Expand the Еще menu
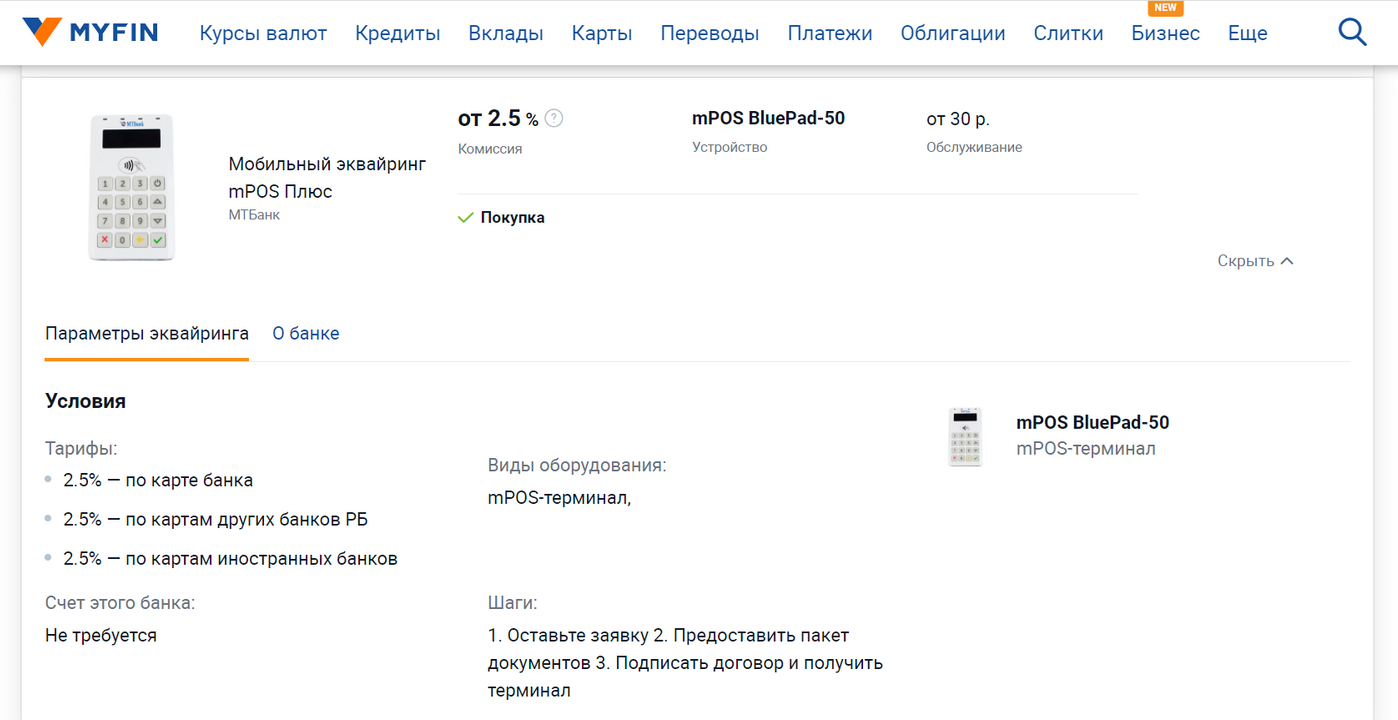1398x720 pixels. pos(1248,33)
